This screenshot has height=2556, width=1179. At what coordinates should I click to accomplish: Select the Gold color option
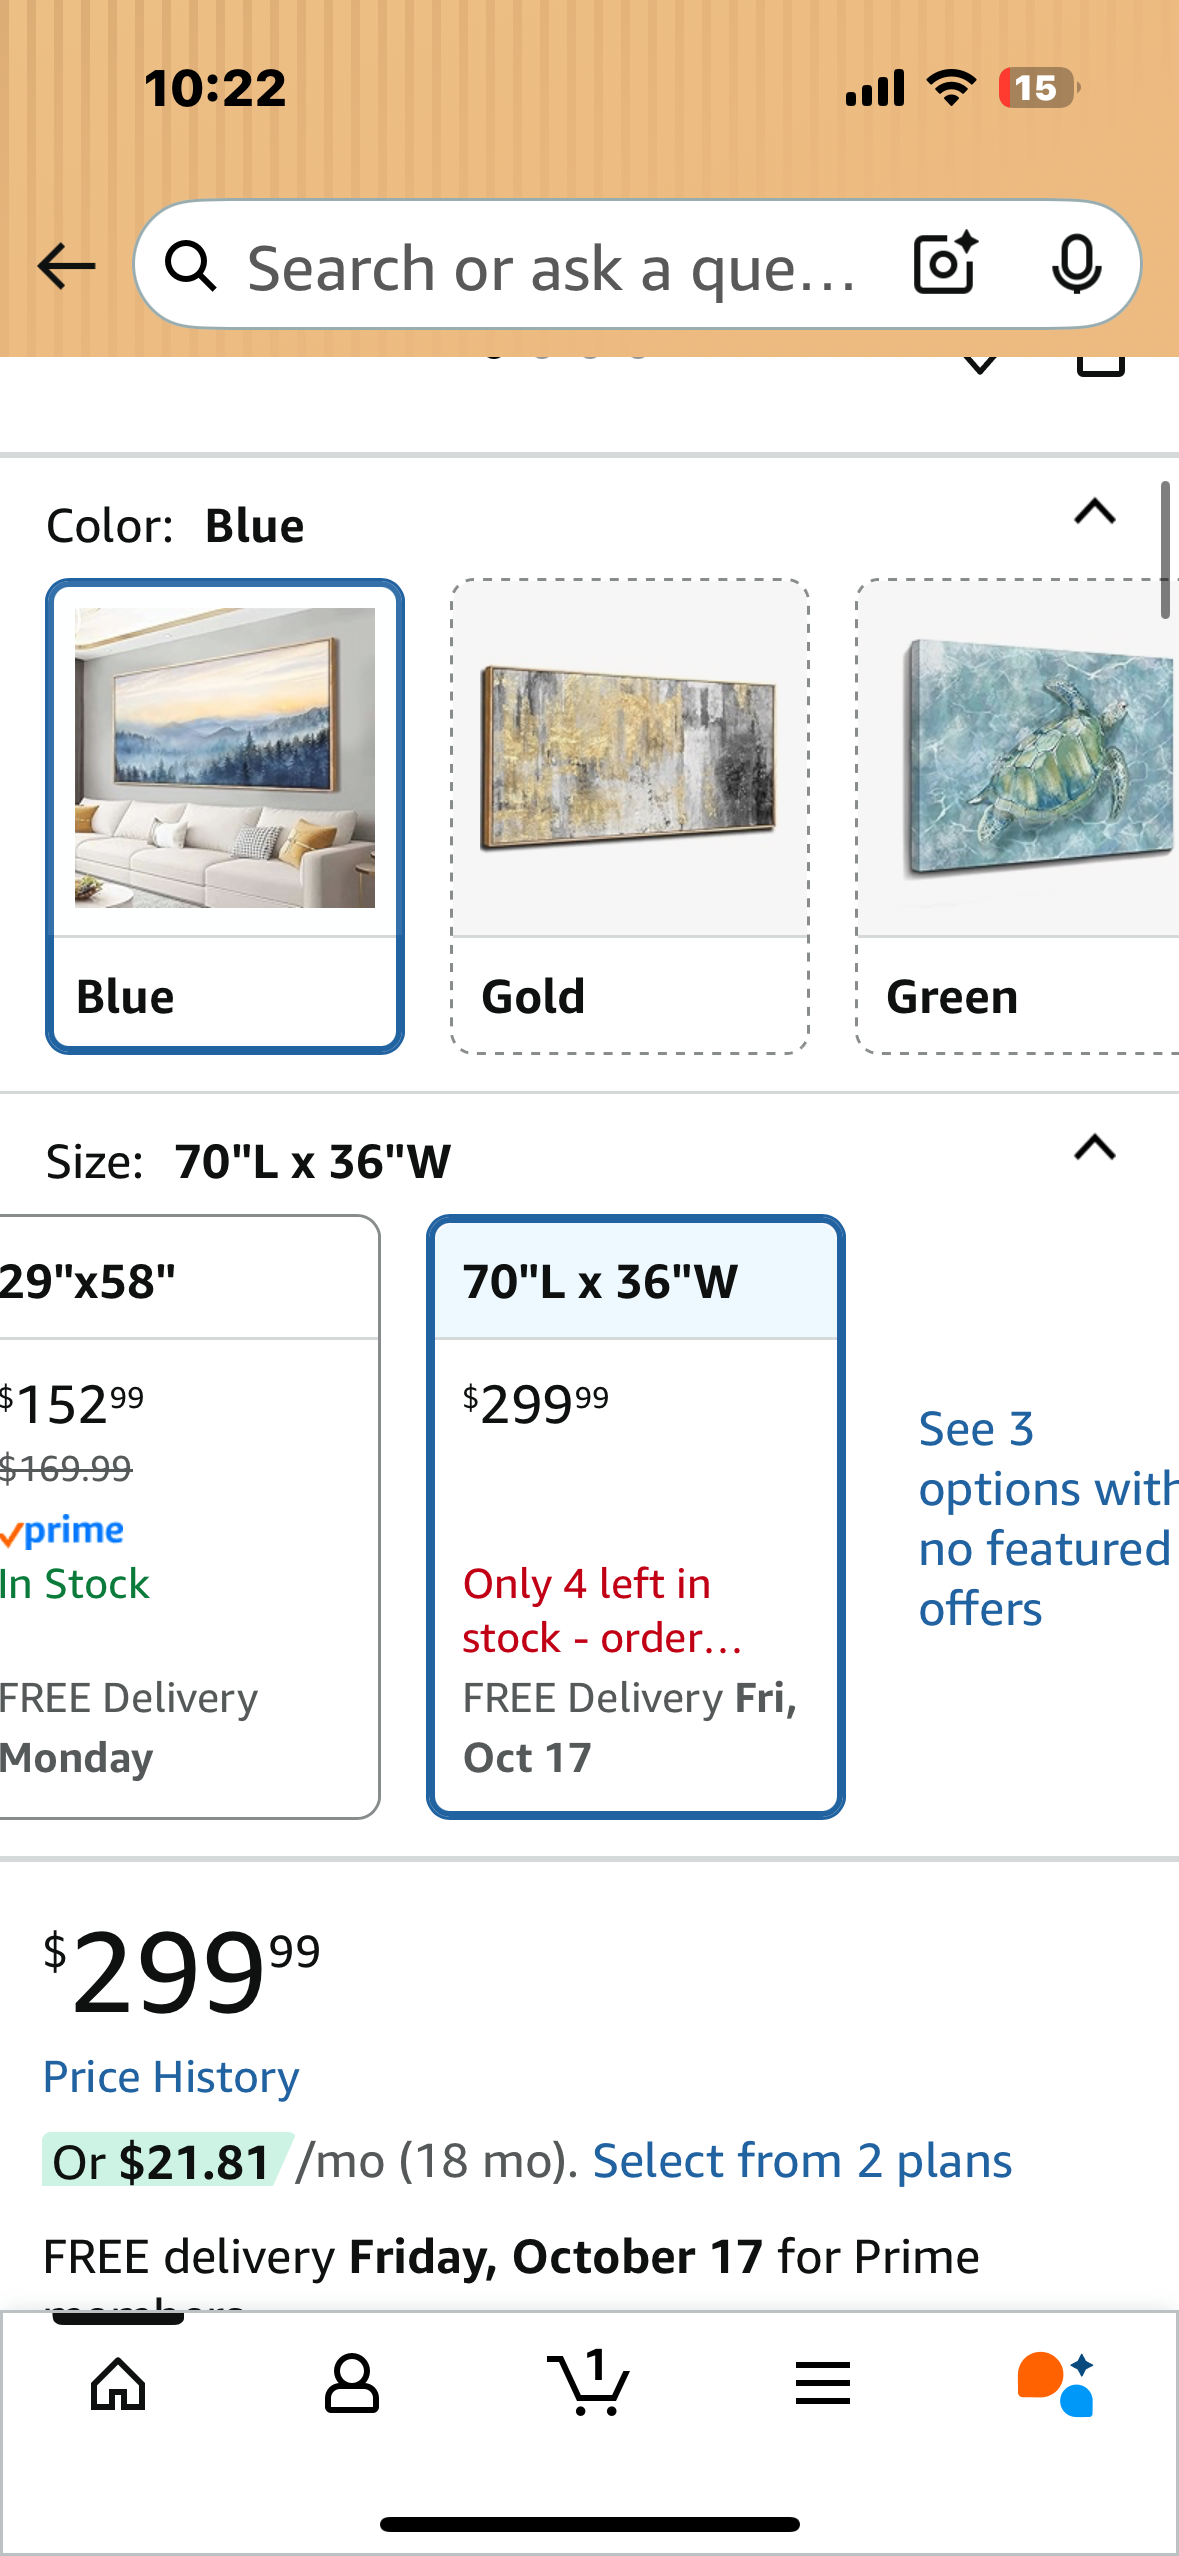coord(630,815)
